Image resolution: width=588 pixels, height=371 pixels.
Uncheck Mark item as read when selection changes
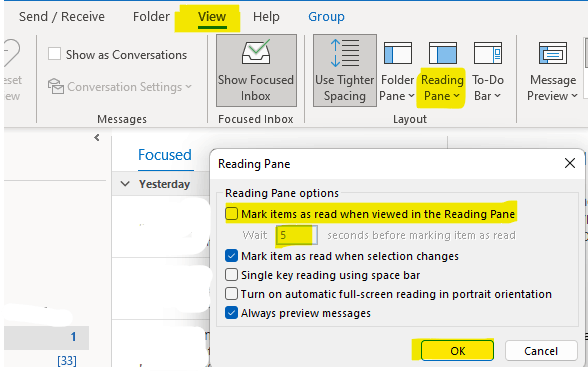click(231, 256)
